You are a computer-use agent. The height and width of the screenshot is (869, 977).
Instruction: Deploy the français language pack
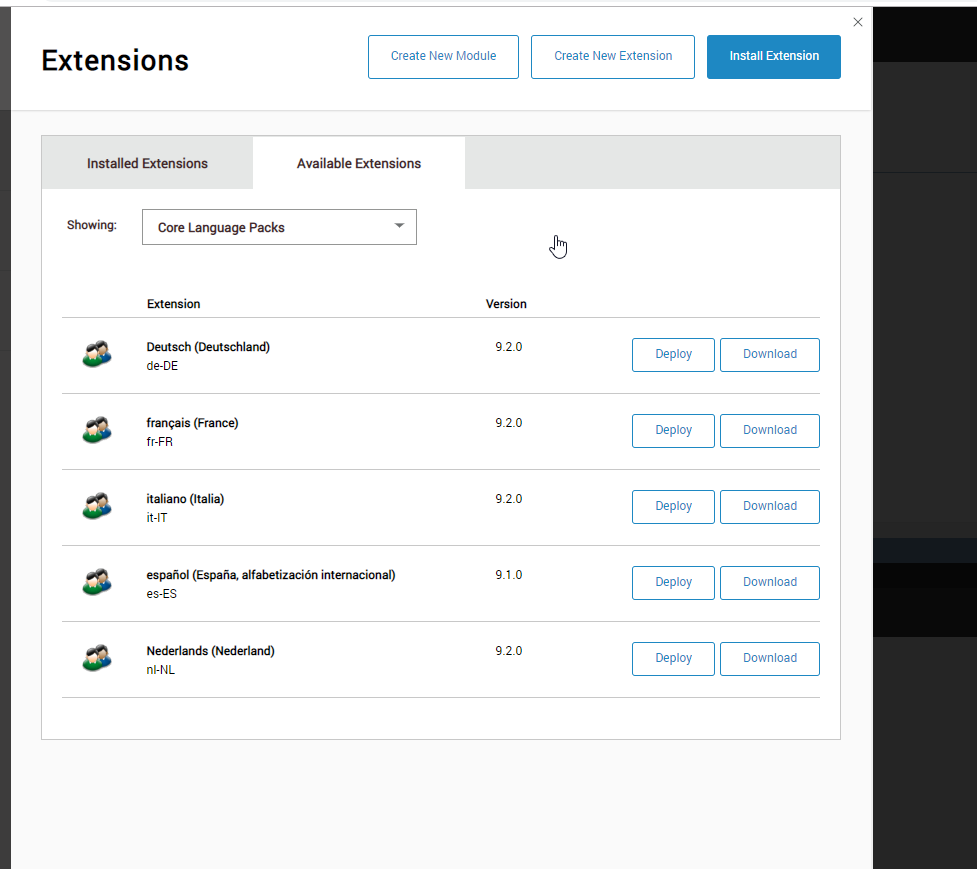tap(673, 430)
